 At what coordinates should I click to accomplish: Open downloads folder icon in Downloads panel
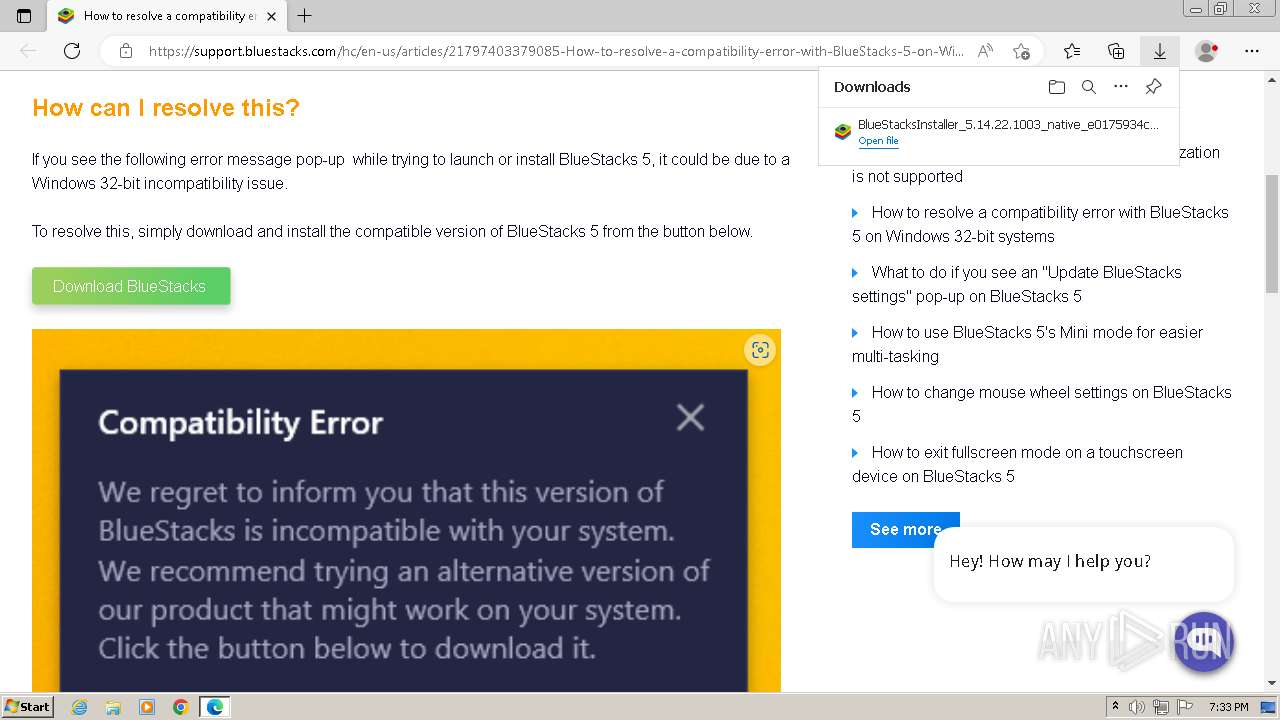click(x=1057, y=87)
